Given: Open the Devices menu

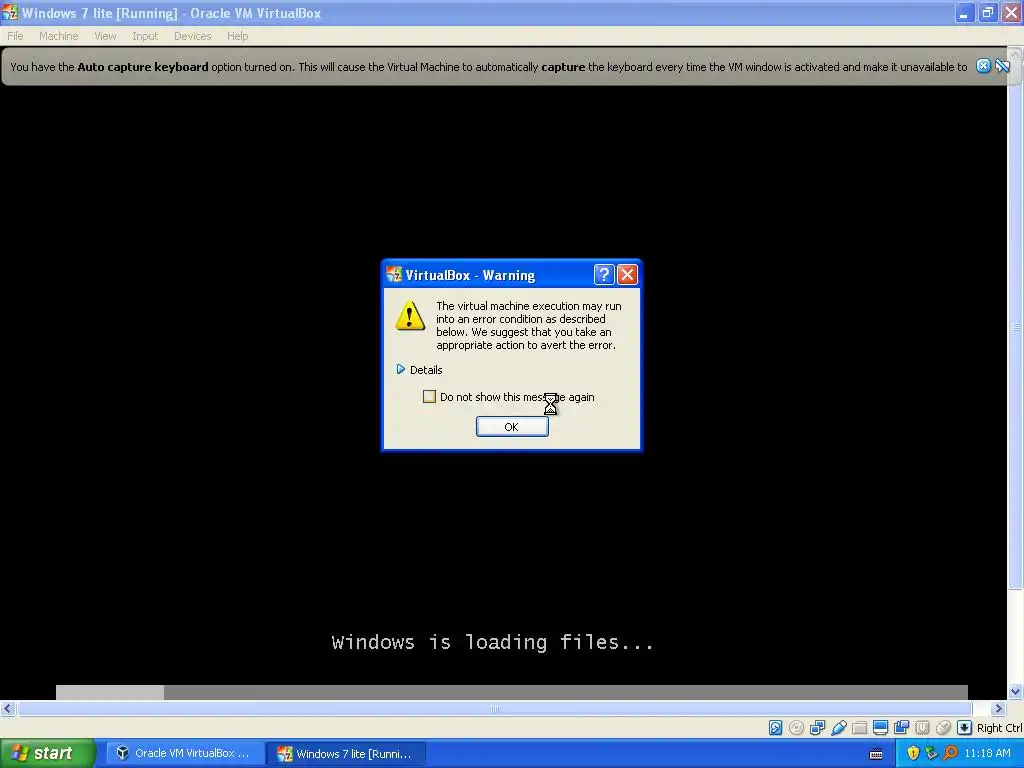Looking at the screenshot, I should tap(193, 36).
